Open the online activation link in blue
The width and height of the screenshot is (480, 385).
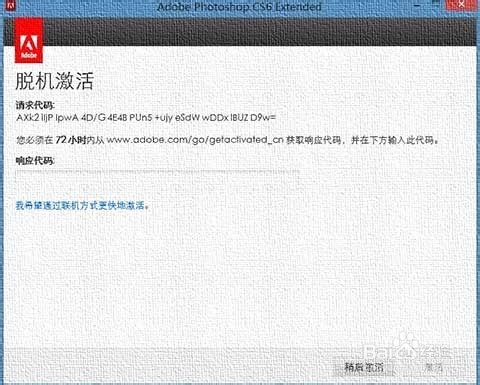(x=80, y=205)
